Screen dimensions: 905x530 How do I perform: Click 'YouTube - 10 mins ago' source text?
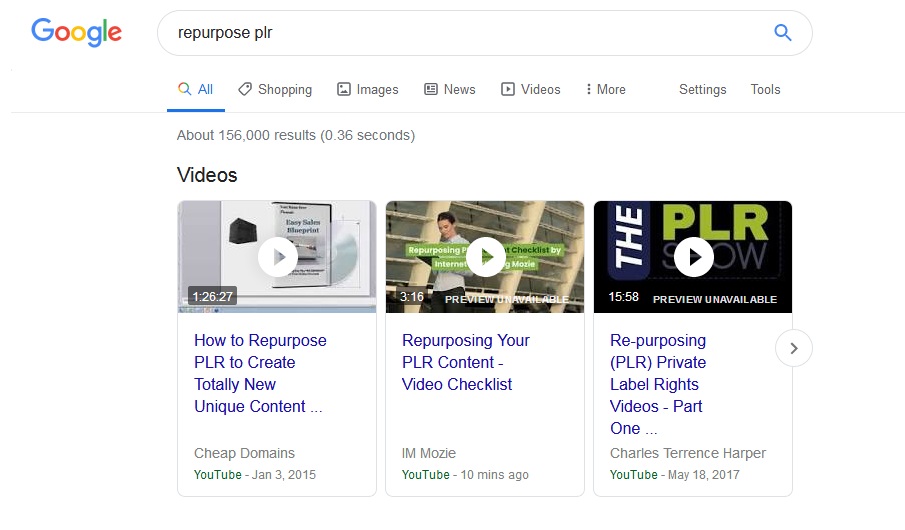click(x=465, y=475)
